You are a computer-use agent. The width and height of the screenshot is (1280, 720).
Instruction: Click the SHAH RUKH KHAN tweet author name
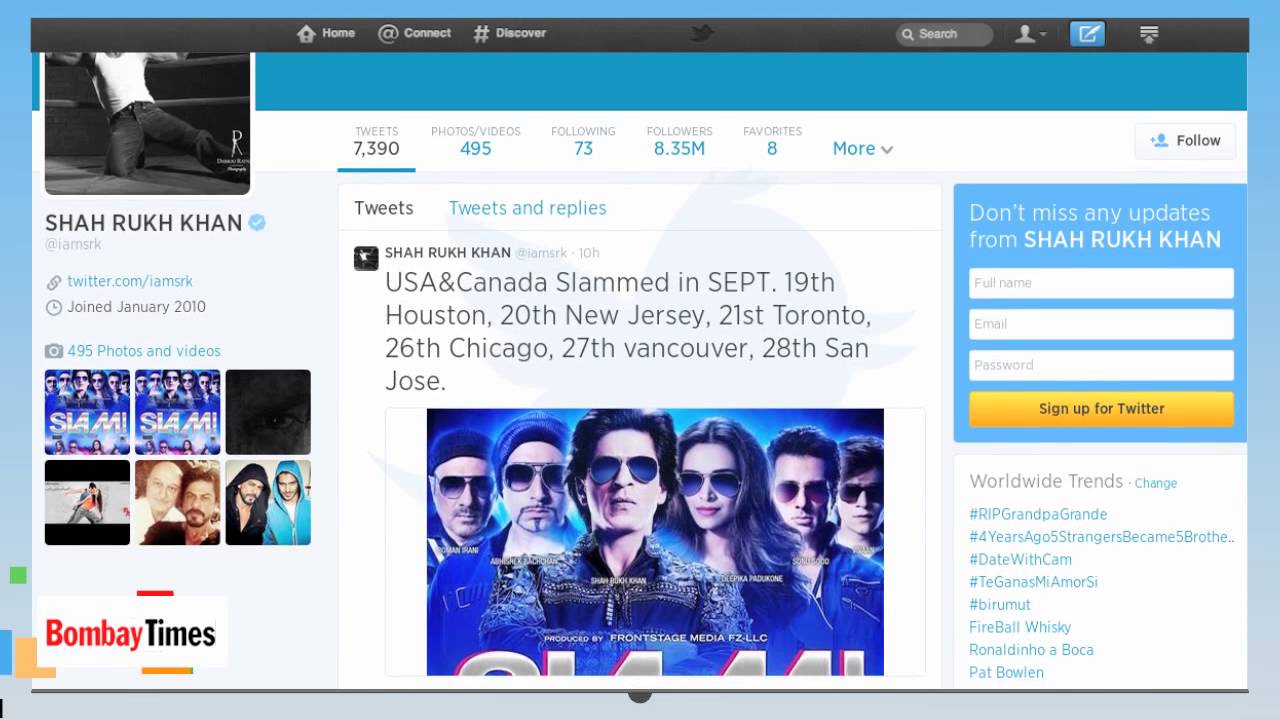(x=448, y=253)
